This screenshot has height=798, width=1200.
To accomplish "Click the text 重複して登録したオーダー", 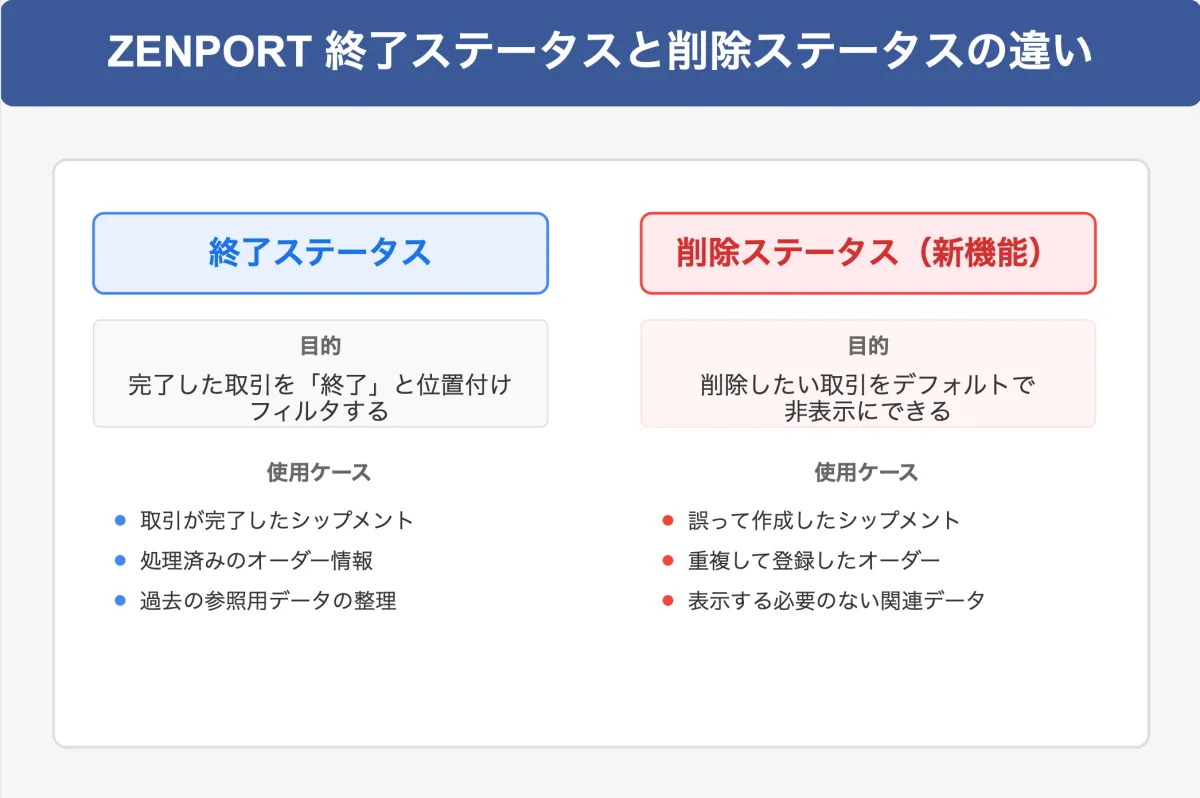I will coord(814,561).
